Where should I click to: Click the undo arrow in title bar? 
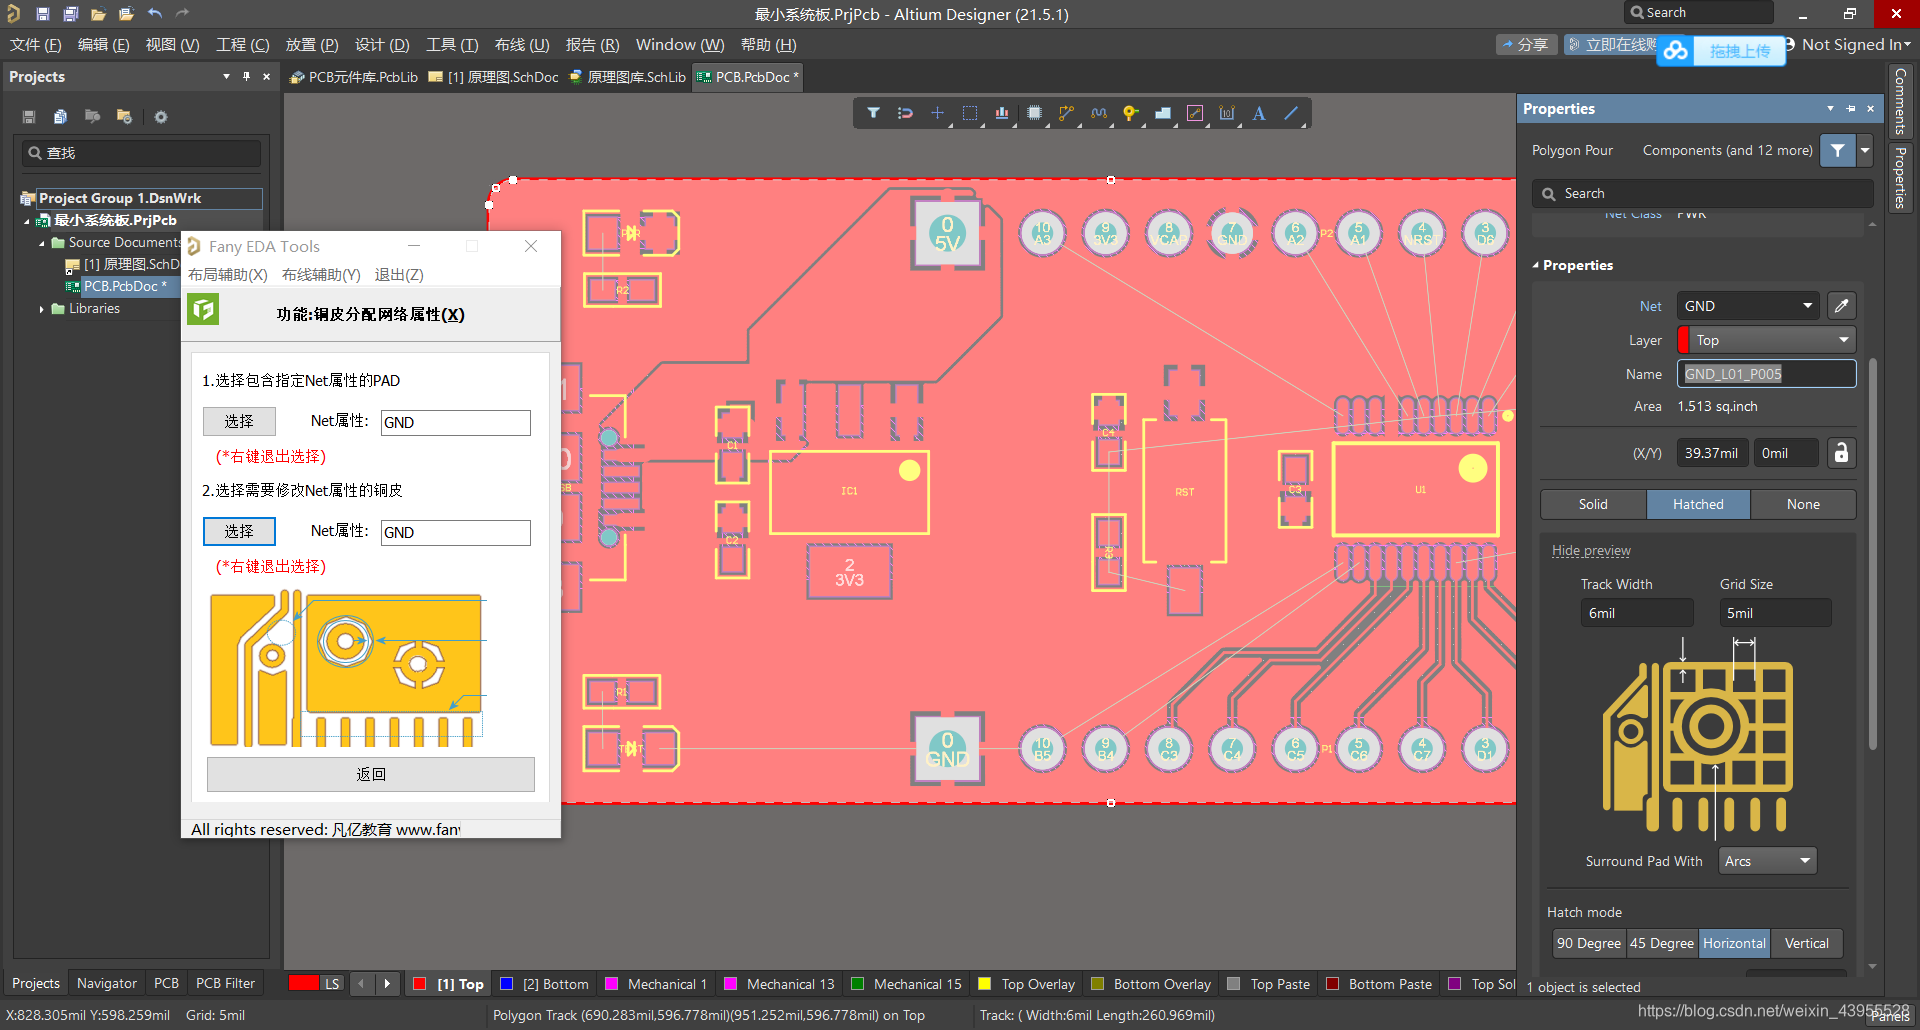[x=155, y=13]
